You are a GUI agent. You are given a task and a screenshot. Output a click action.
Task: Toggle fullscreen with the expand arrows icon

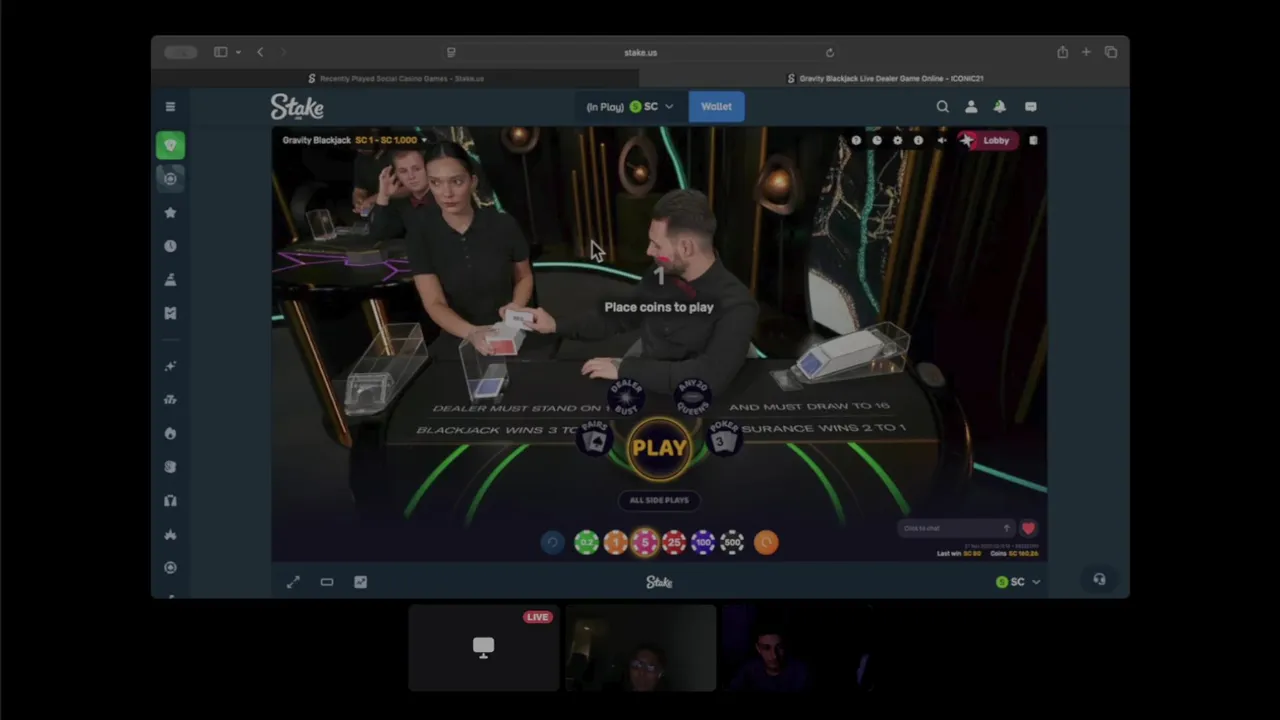click(293, 582)
